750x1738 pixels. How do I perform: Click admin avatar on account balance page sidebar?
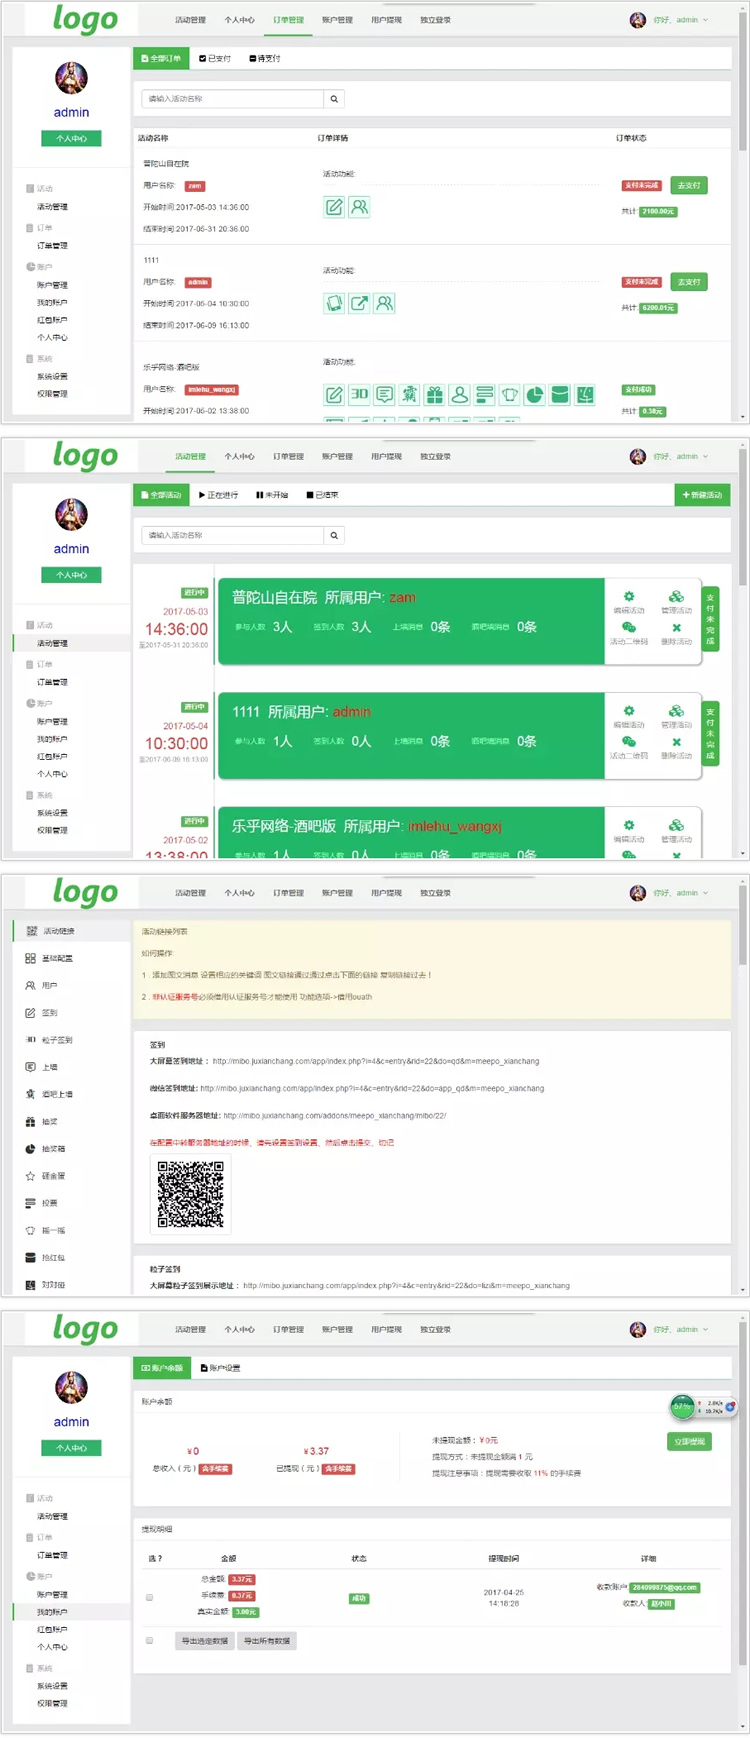click(71, 1387)
